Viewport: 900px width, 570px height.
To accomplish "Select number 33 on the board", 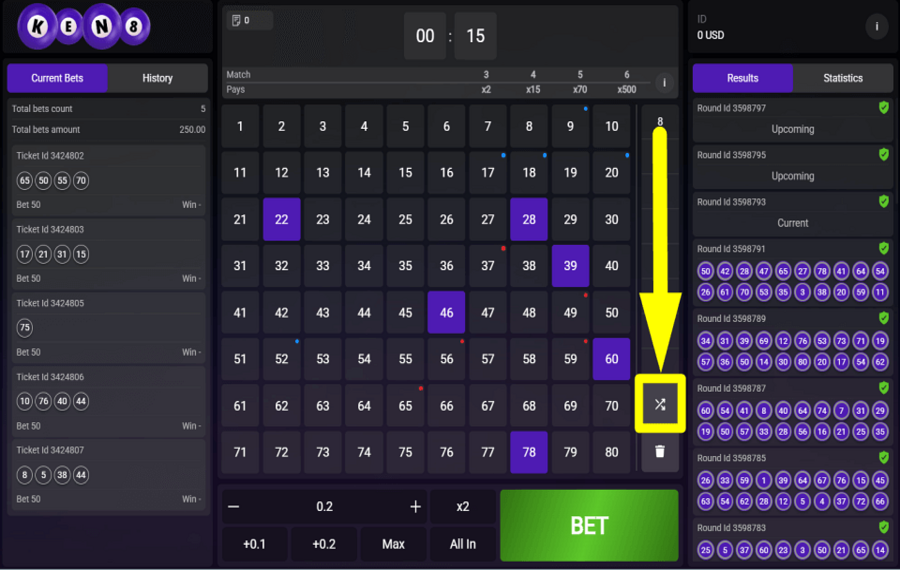I will pos(323,266).
